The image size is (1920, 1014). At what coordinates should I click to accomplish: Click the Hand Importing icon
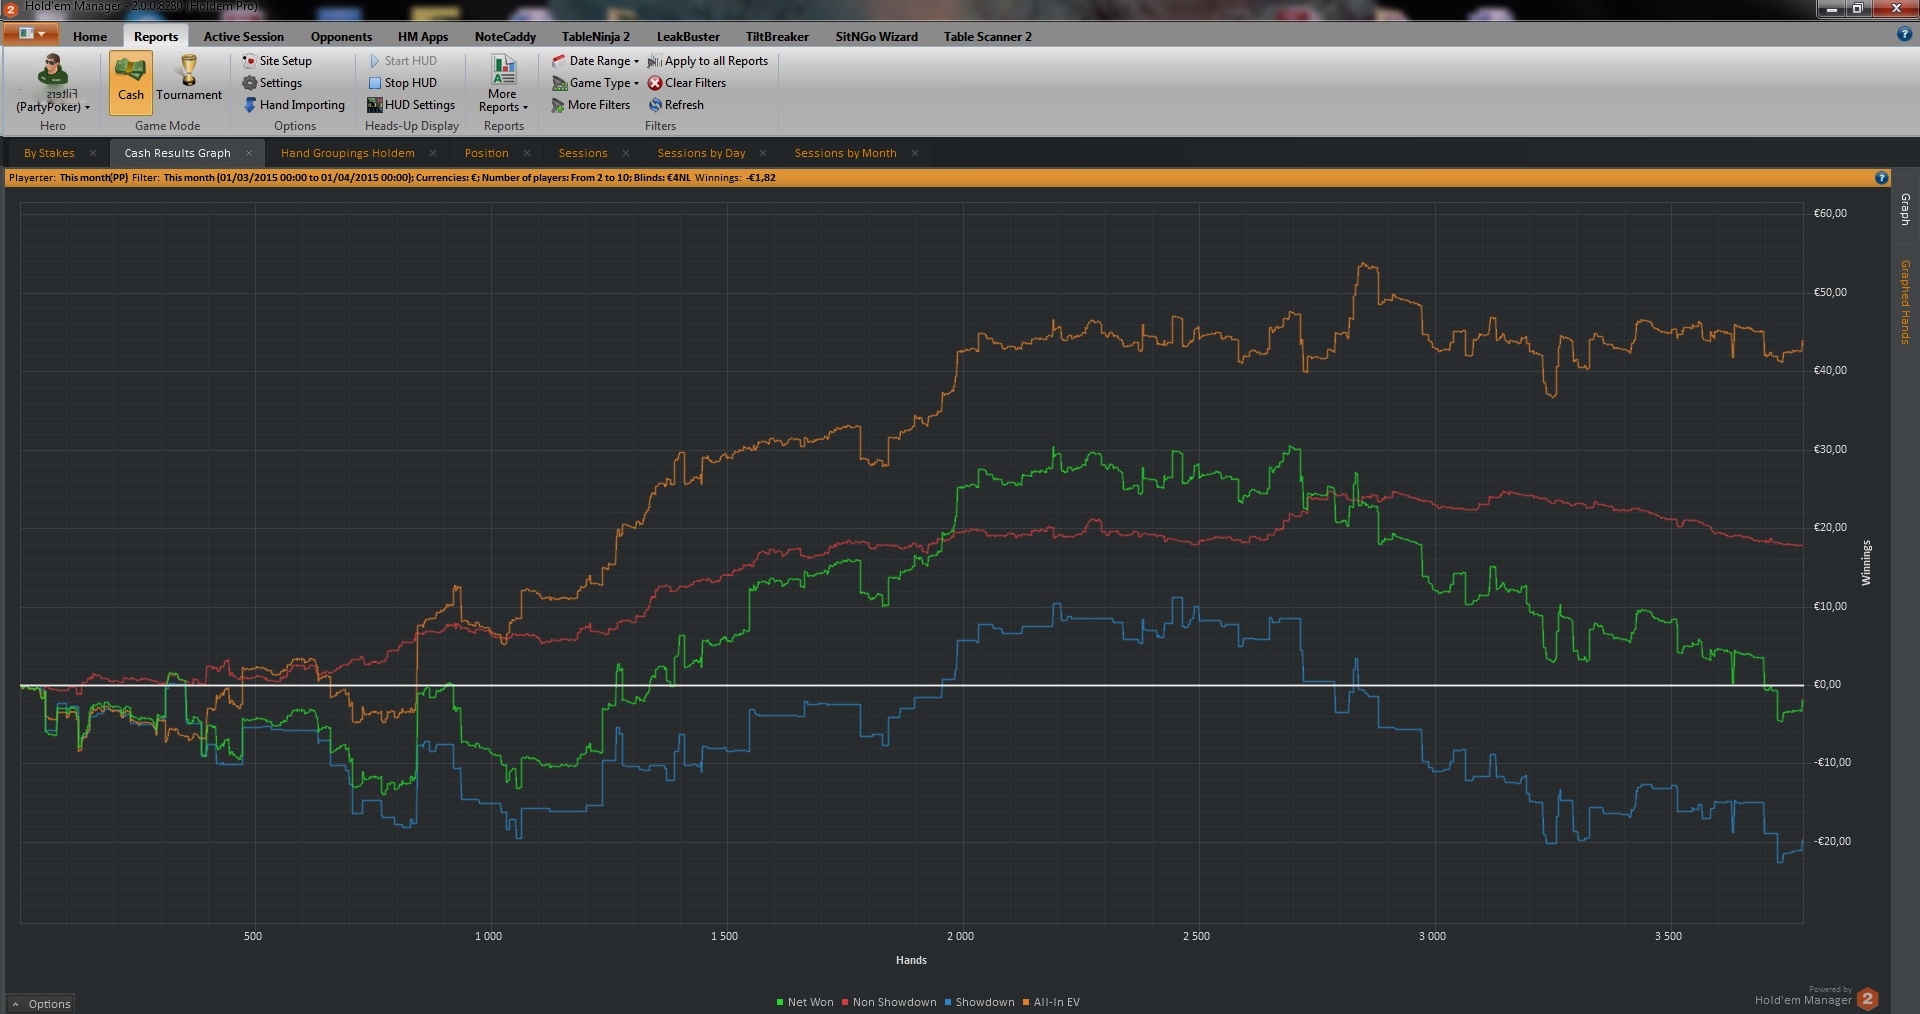coord(250,105)
